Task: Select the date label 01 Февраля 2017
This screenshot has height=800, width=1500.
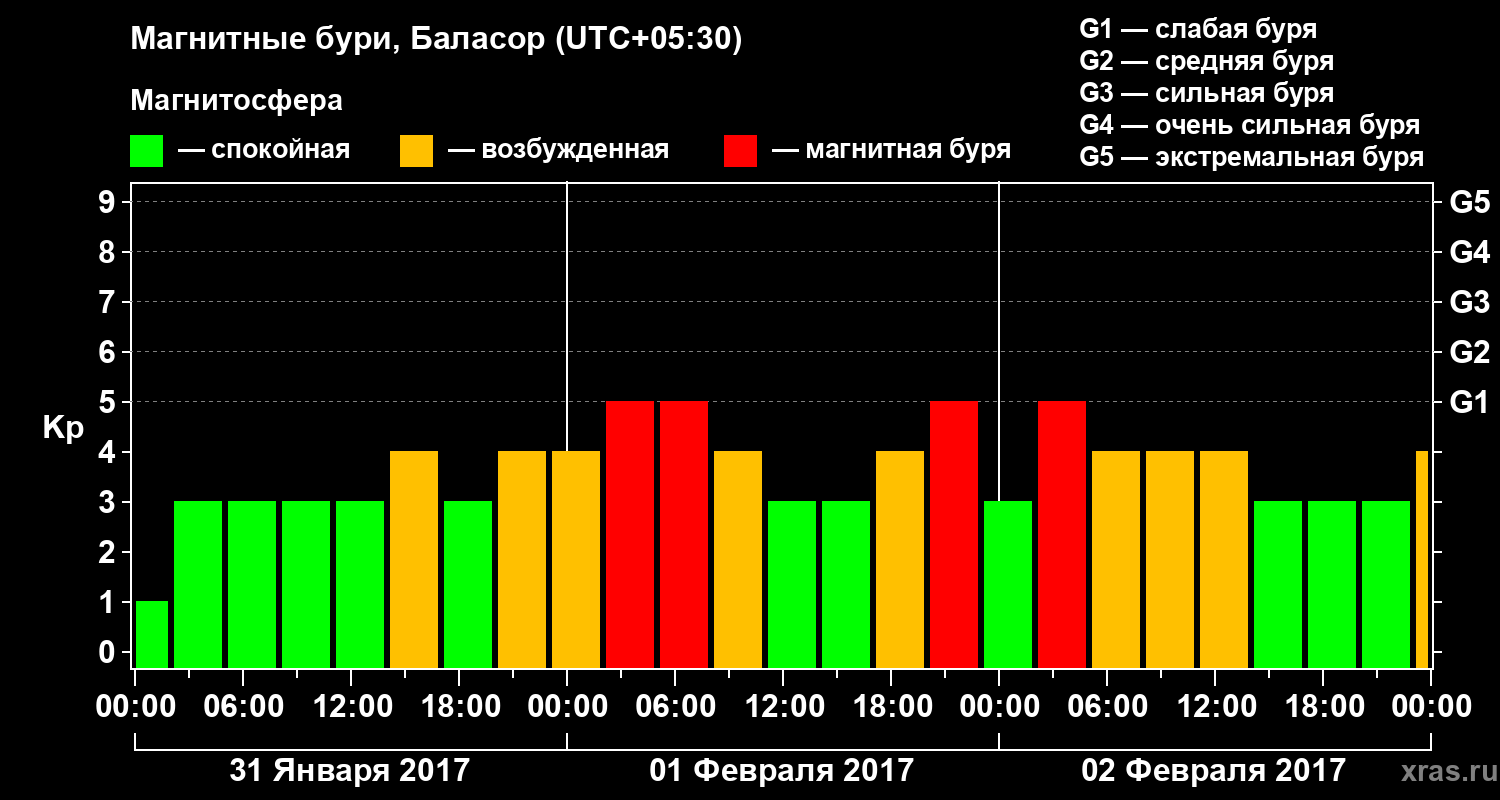Action: 782,770
